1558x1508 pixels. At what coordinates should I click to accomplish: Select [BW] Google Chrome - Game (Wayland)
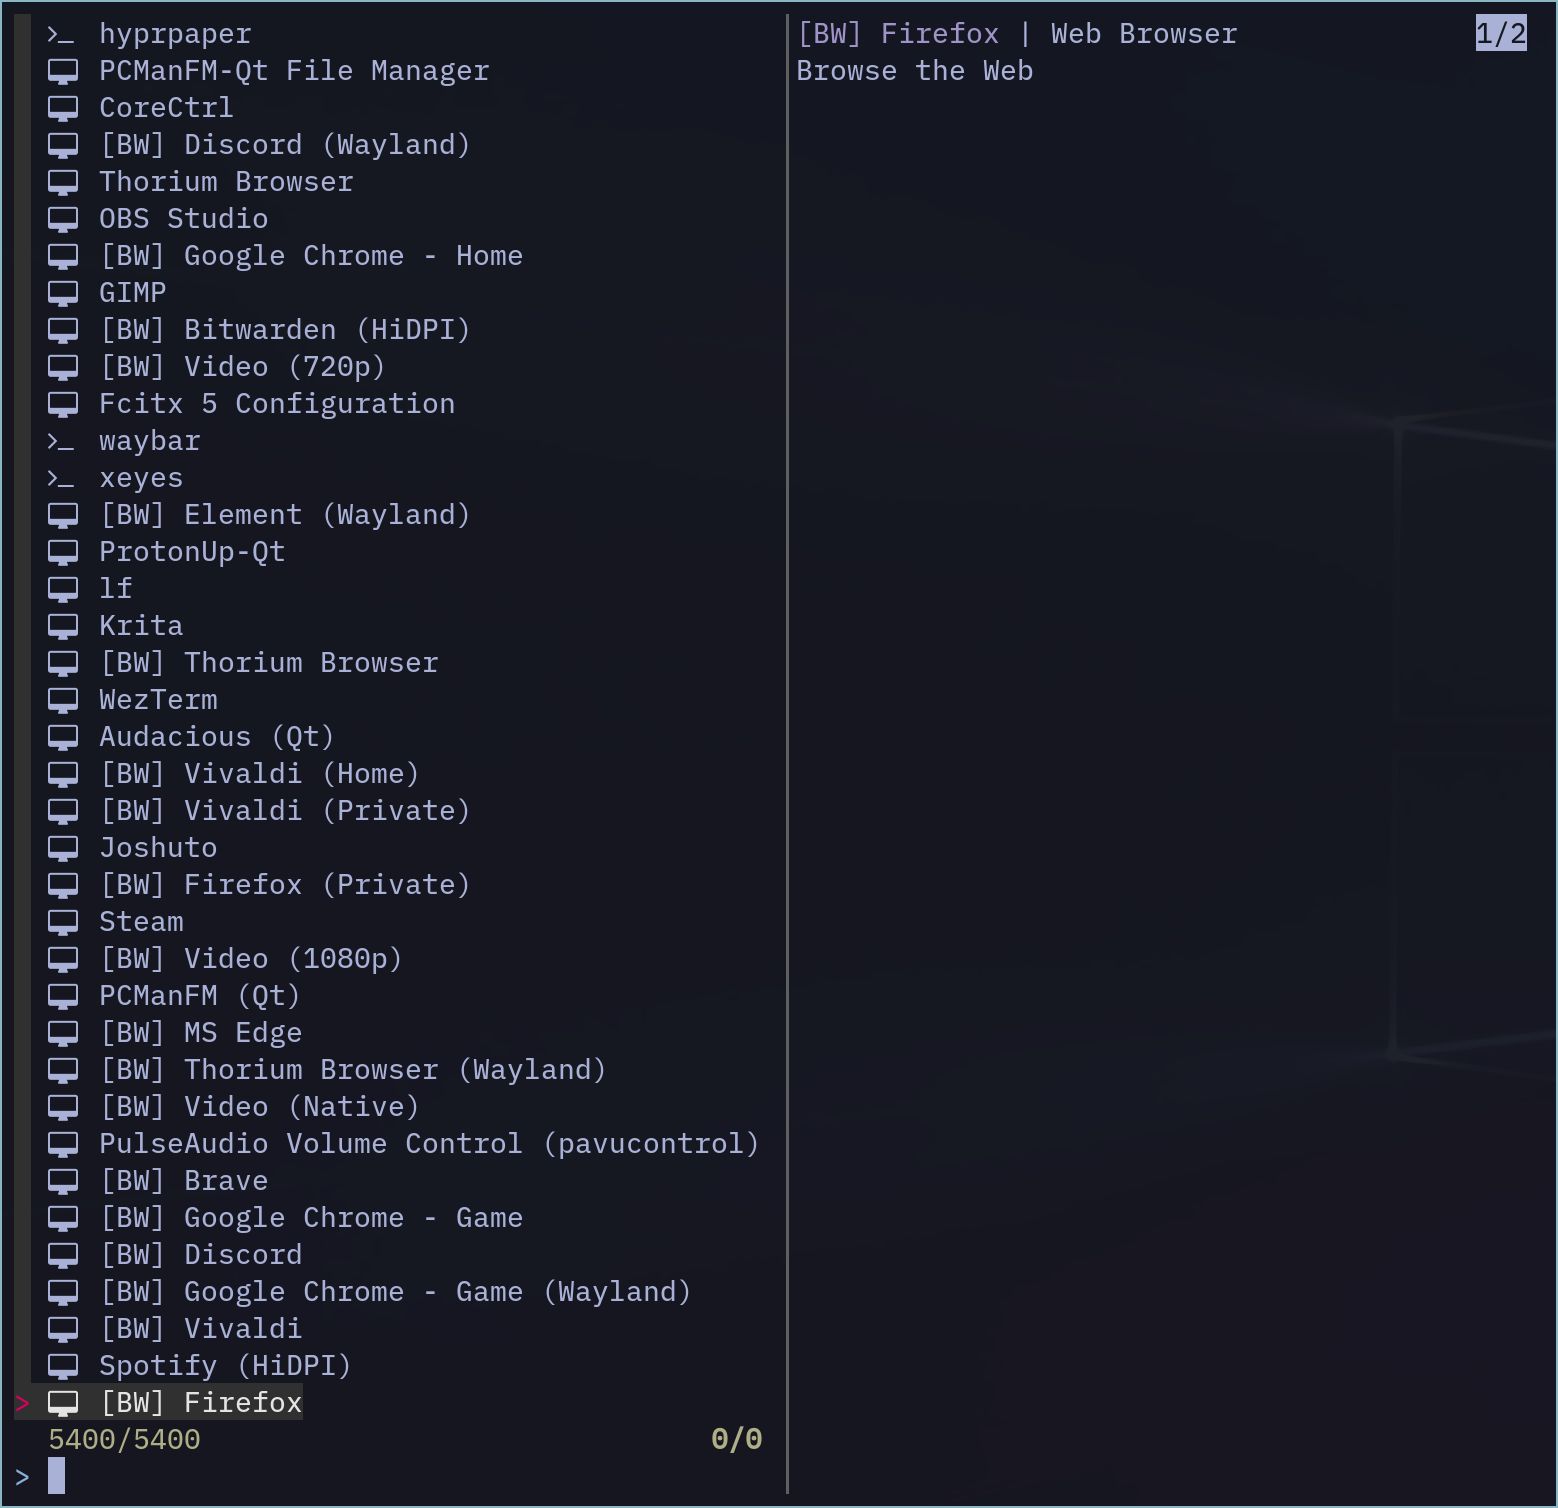[x=395, y=1293]
